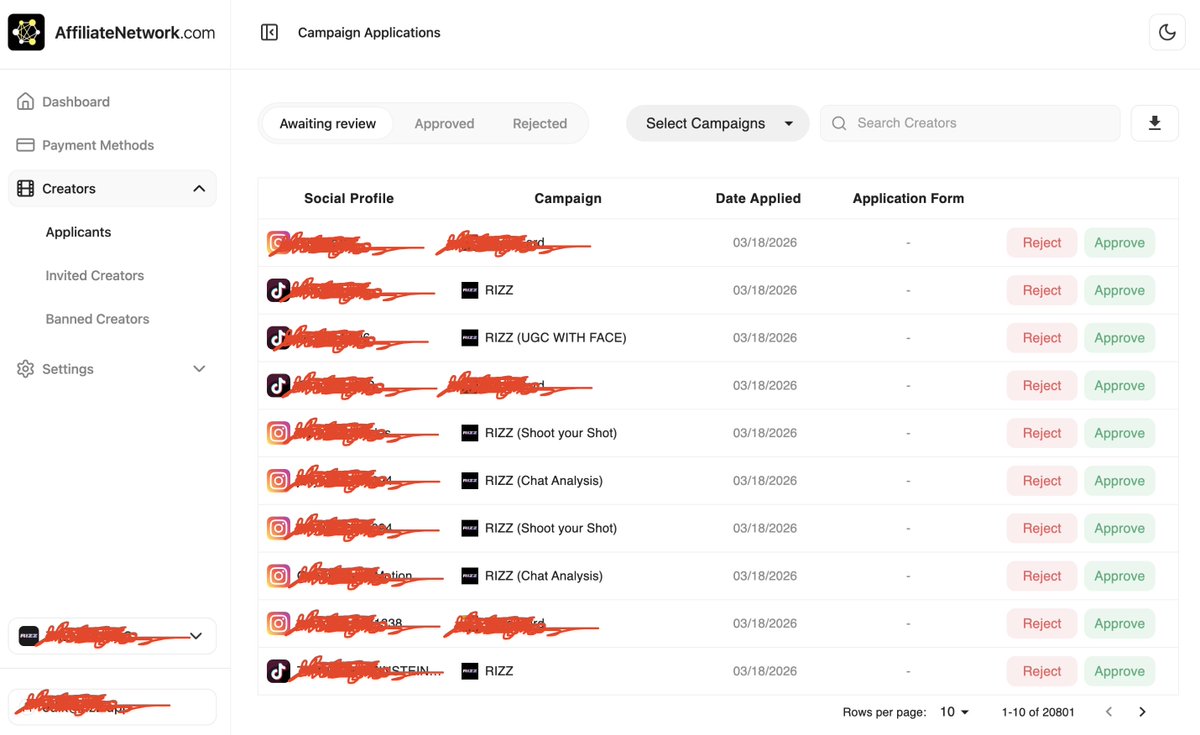This screenshot has width=1200, height=735.
Task: Click the Creators grid icon in sidebar
Action: coord(26,188)
